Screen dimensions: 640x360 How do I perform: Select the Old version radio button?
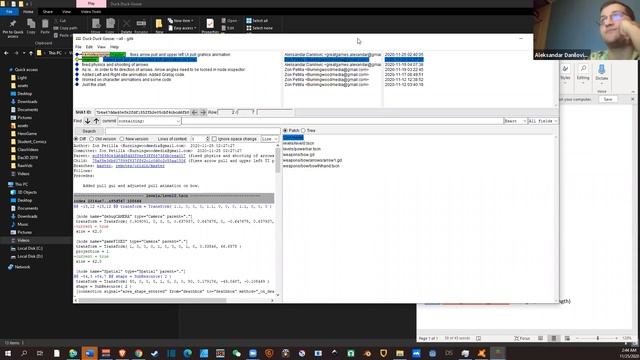91,139
